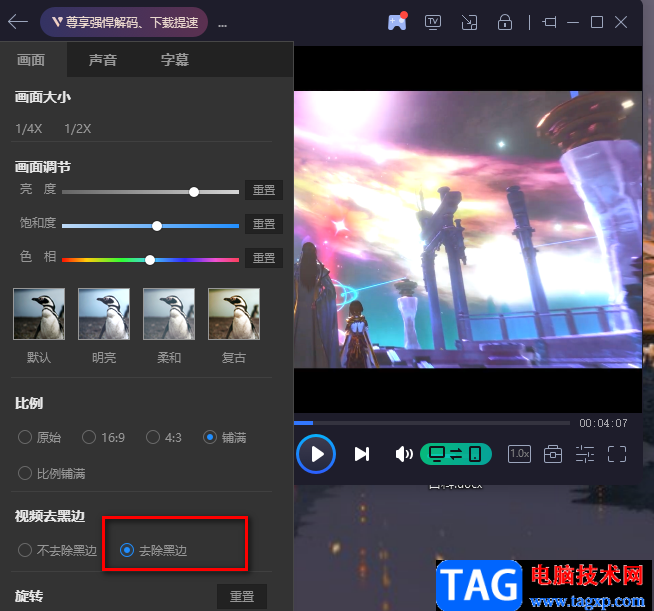Image resolution: width=654 pixels, height=611 pixels.
Task: Set picture size to 1/2X
Action: coord(78,128)
